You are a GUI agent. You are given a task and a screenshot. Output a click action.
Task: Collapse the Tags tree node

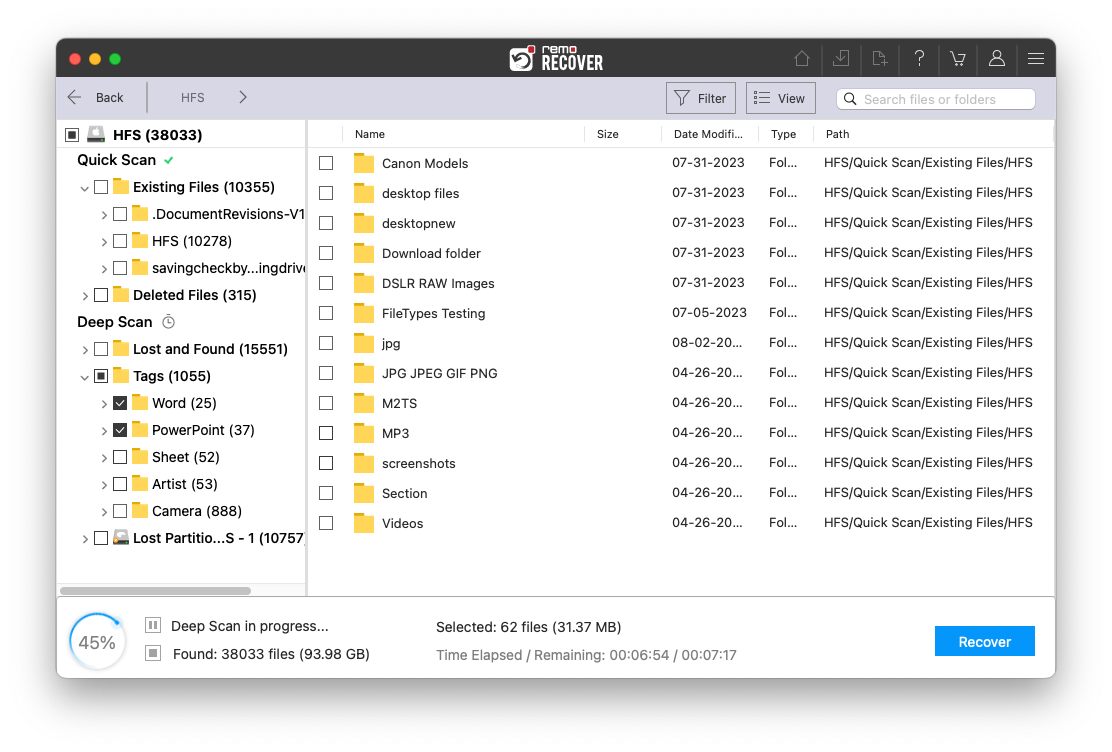(x=85, y=375)
